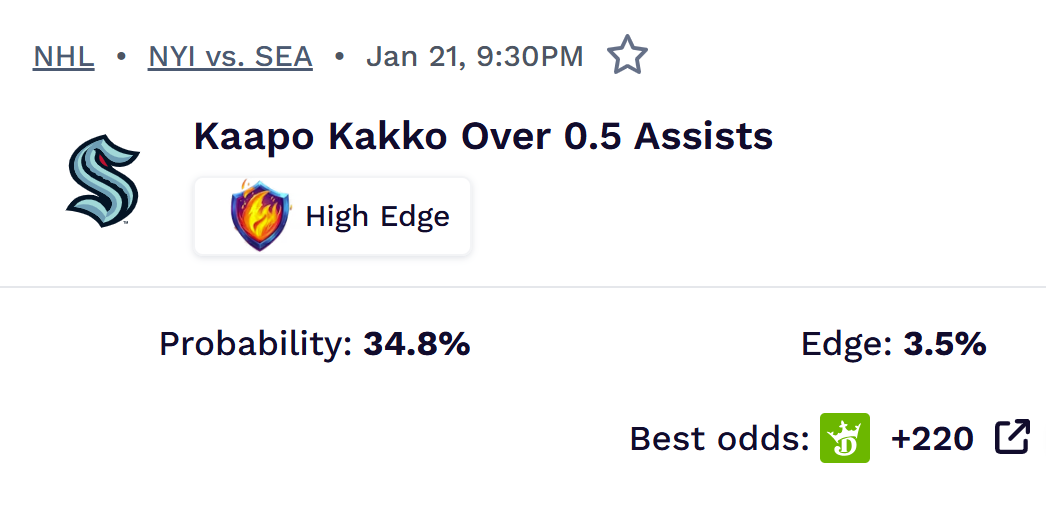Click the NHL league link
Viewport: 1046px width, 505px height.
coord(64,56)
